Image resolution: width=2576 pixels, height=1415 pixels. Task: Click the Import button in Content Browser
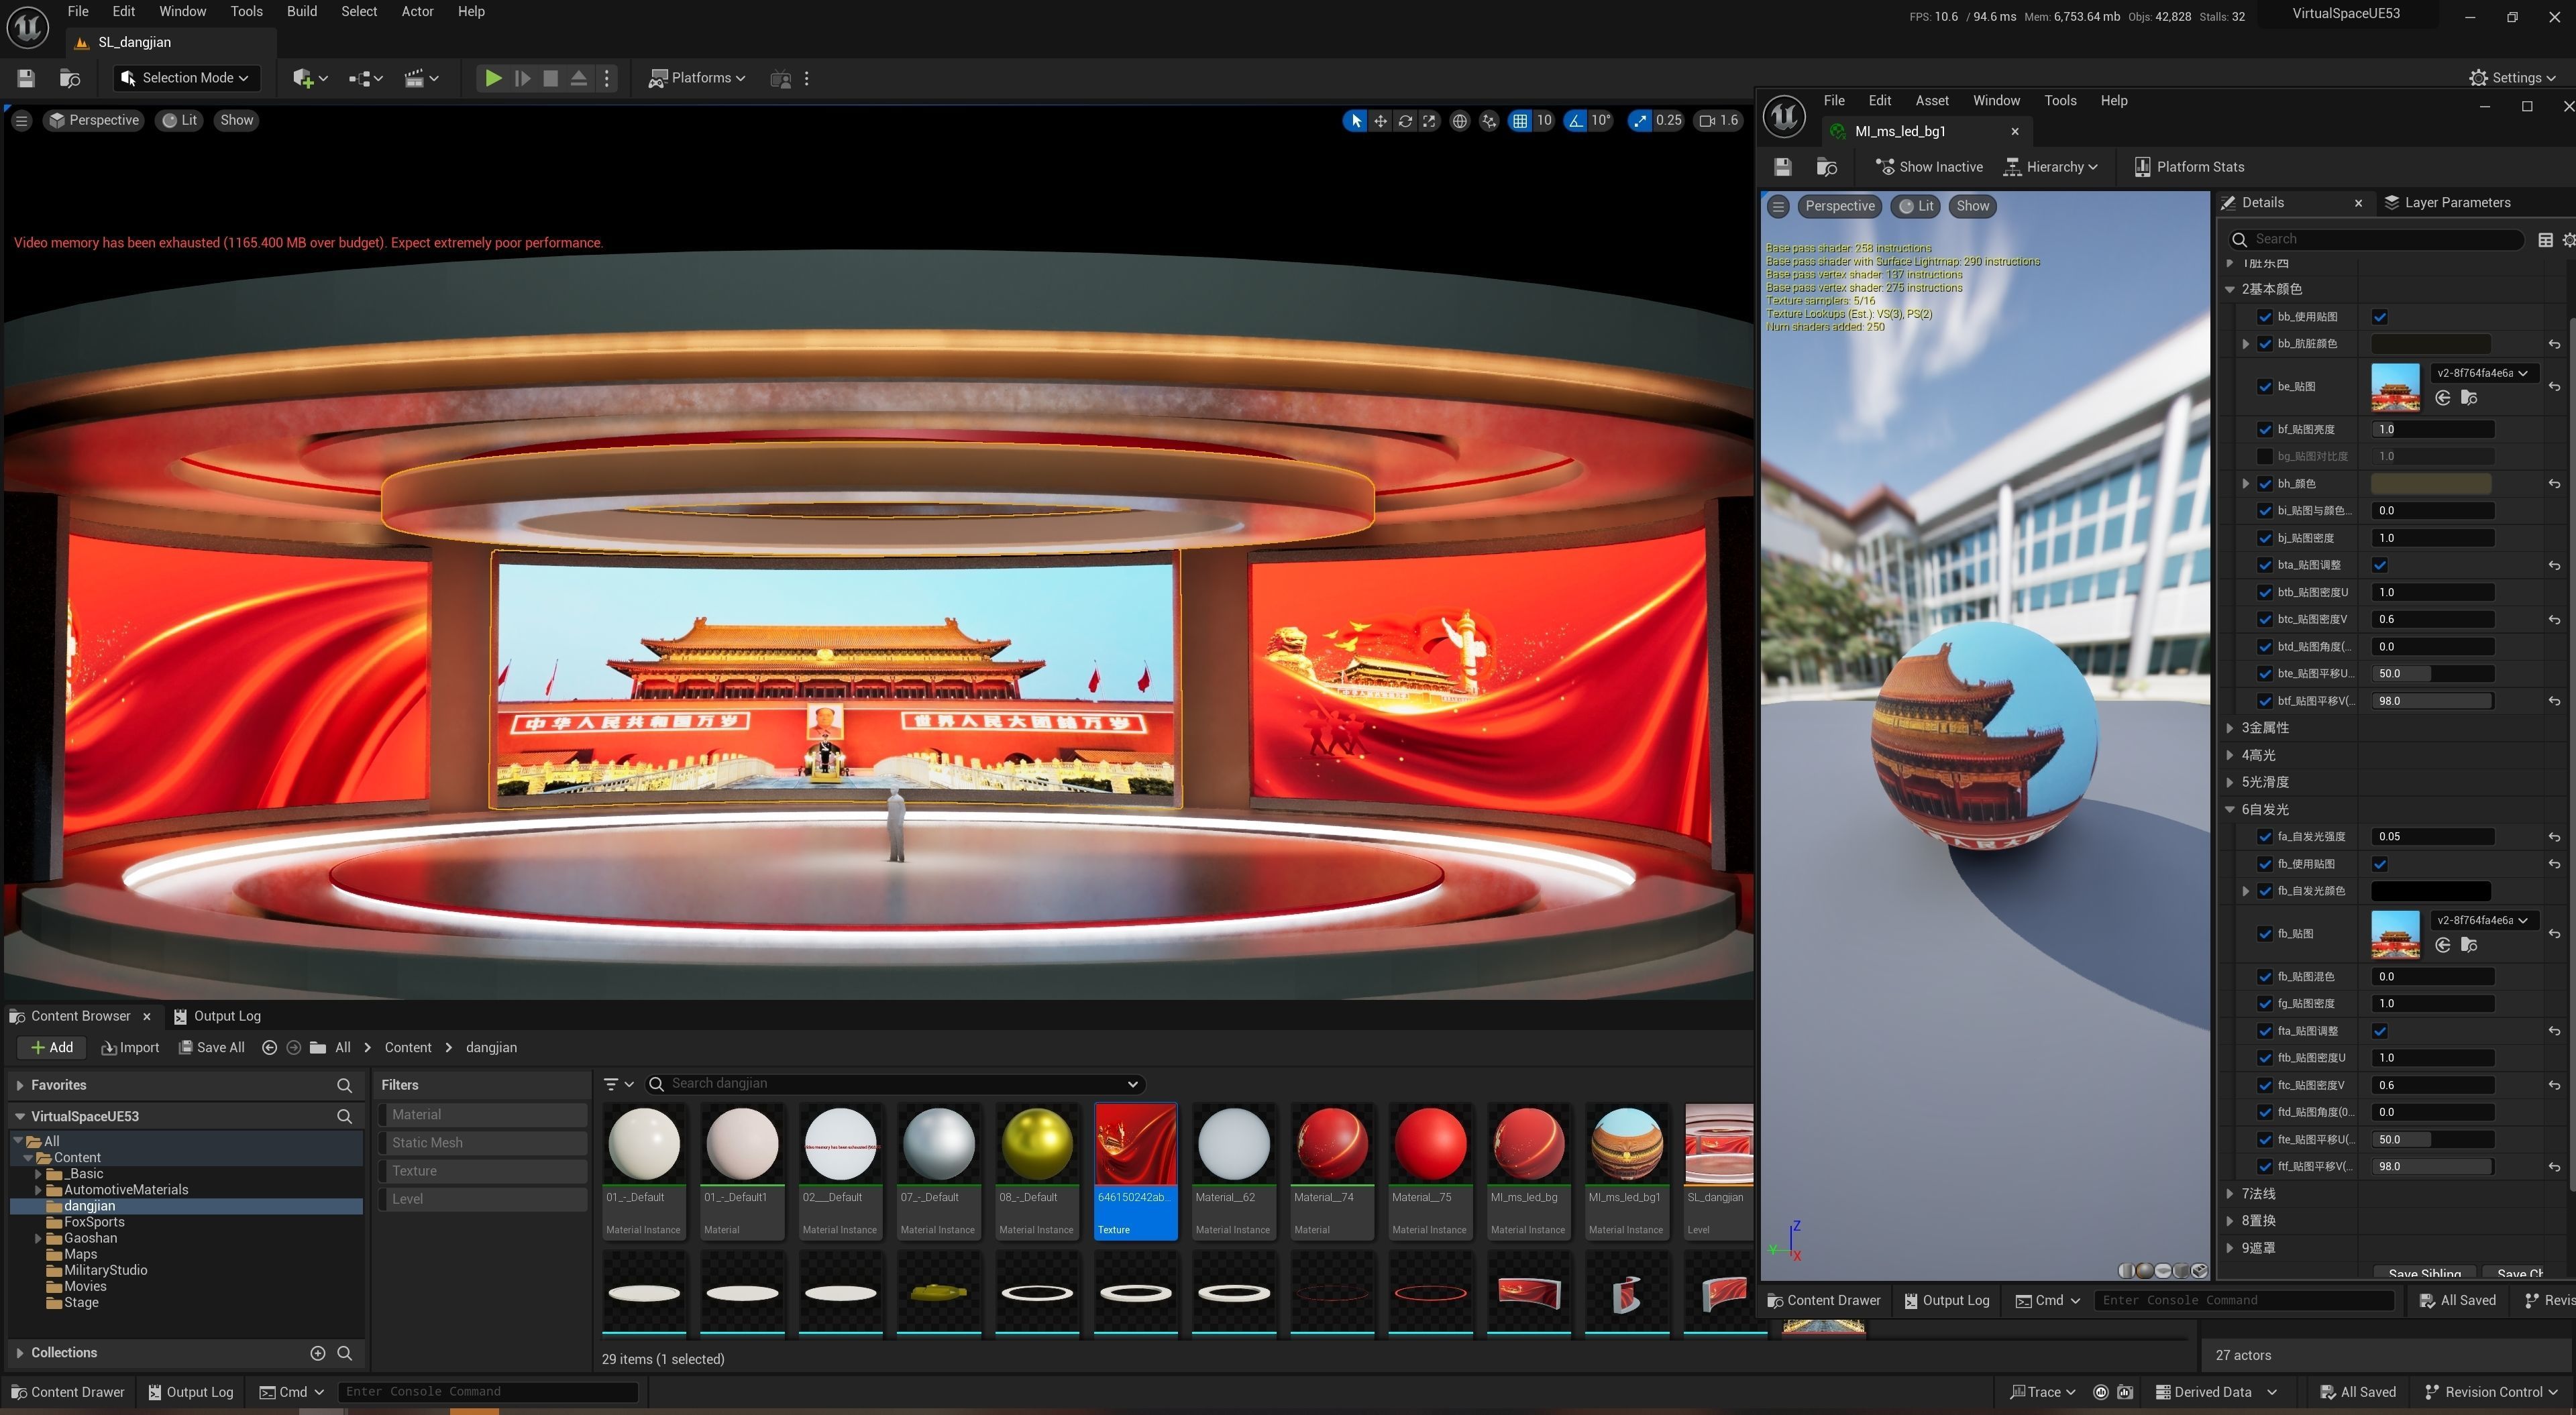pyautogui.click(x=130, y=1047)
